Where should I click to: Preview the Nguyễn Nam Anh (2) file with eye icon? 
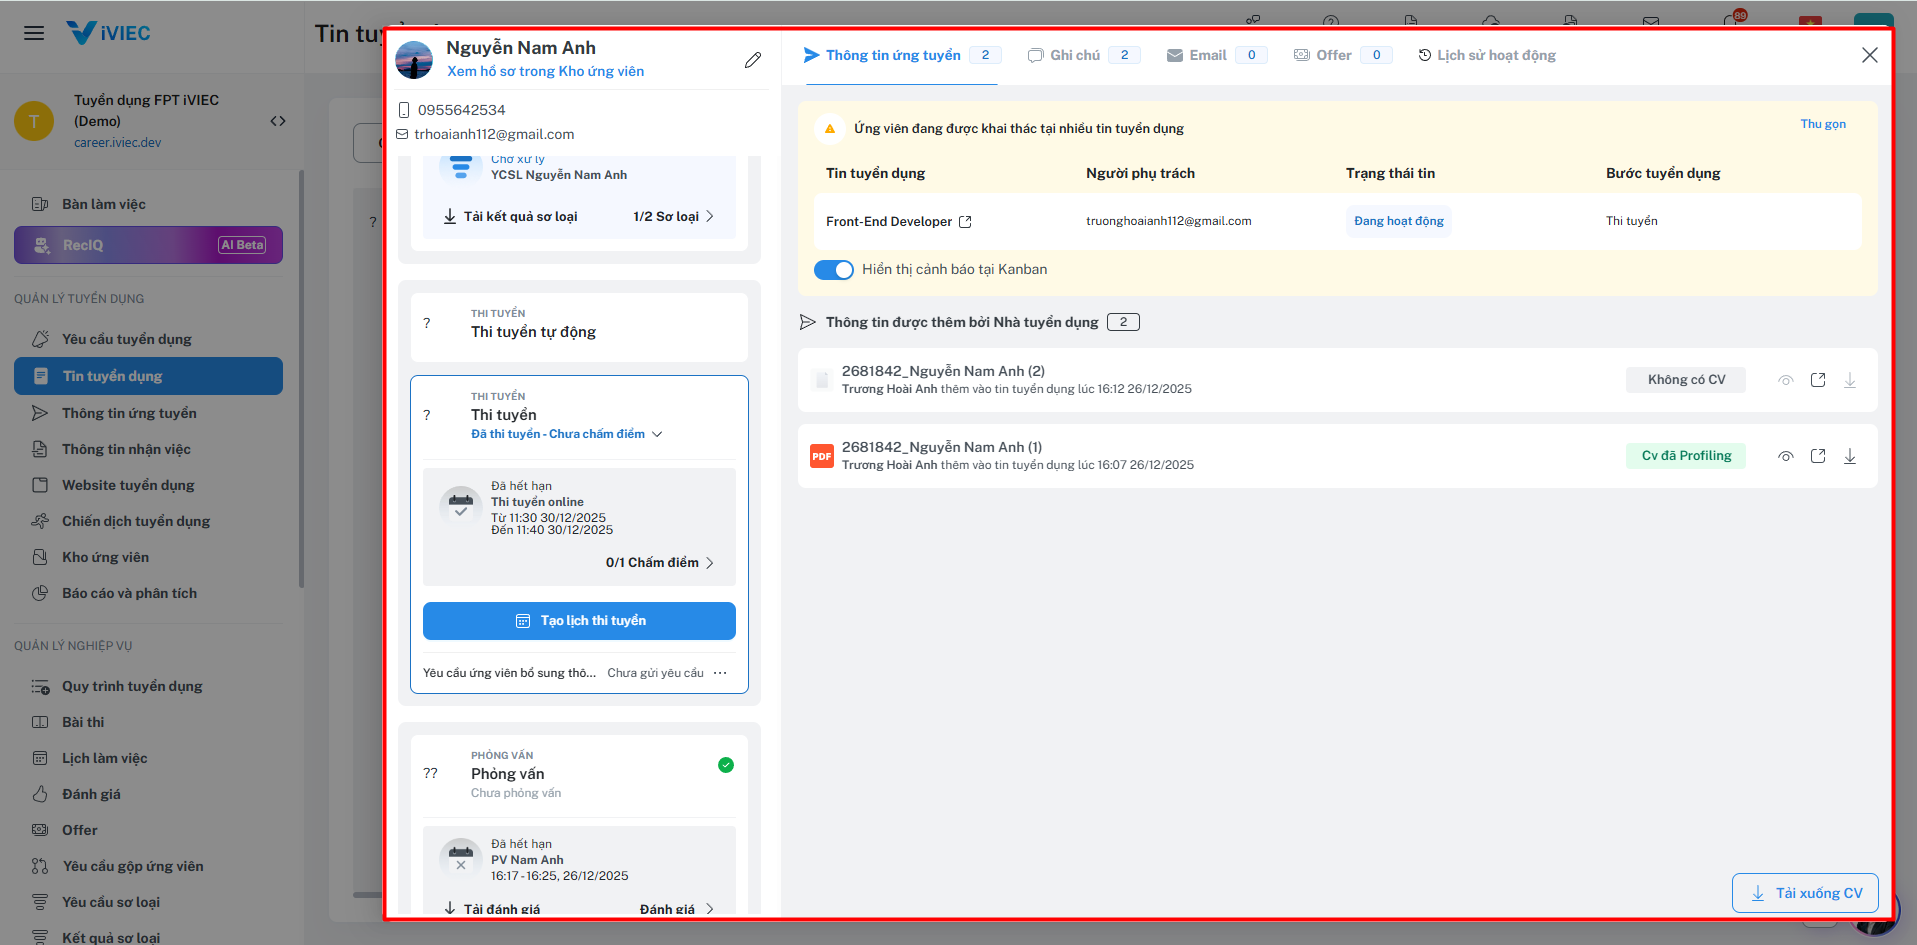(1785, 380)
